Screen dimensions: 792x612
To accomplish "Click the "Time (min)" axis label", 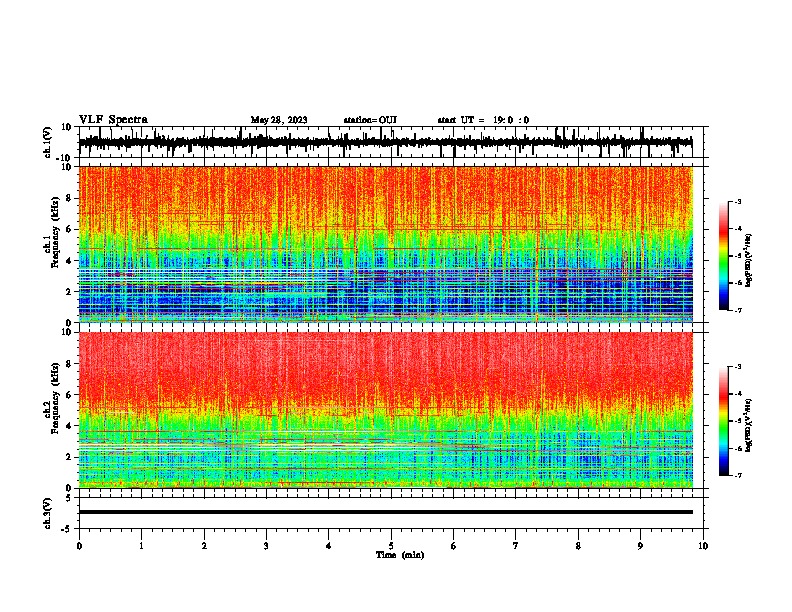I will point(400,555).
